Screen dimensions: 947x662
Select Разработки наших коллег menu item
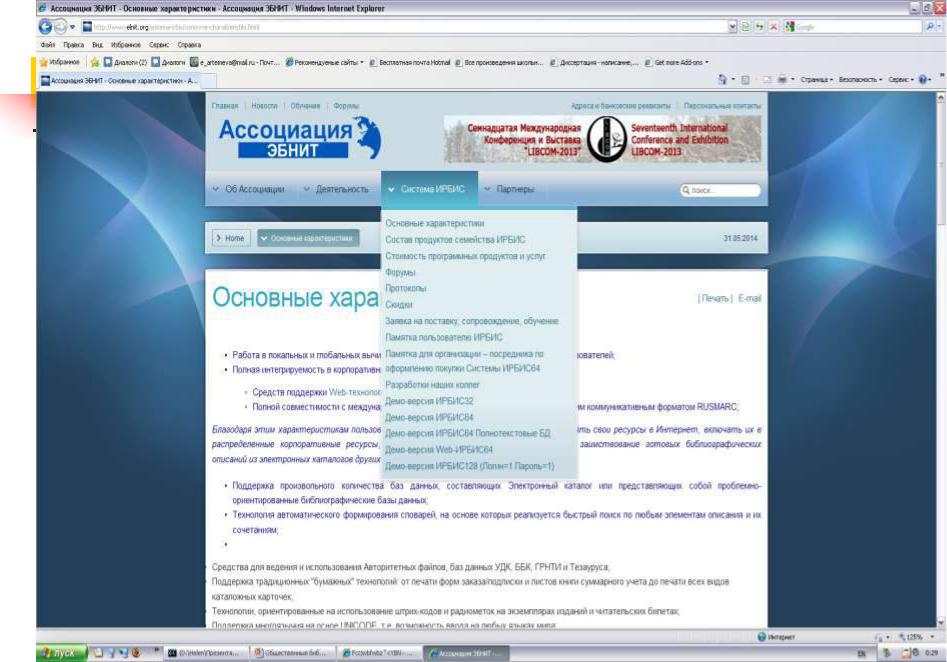(432, 385)
